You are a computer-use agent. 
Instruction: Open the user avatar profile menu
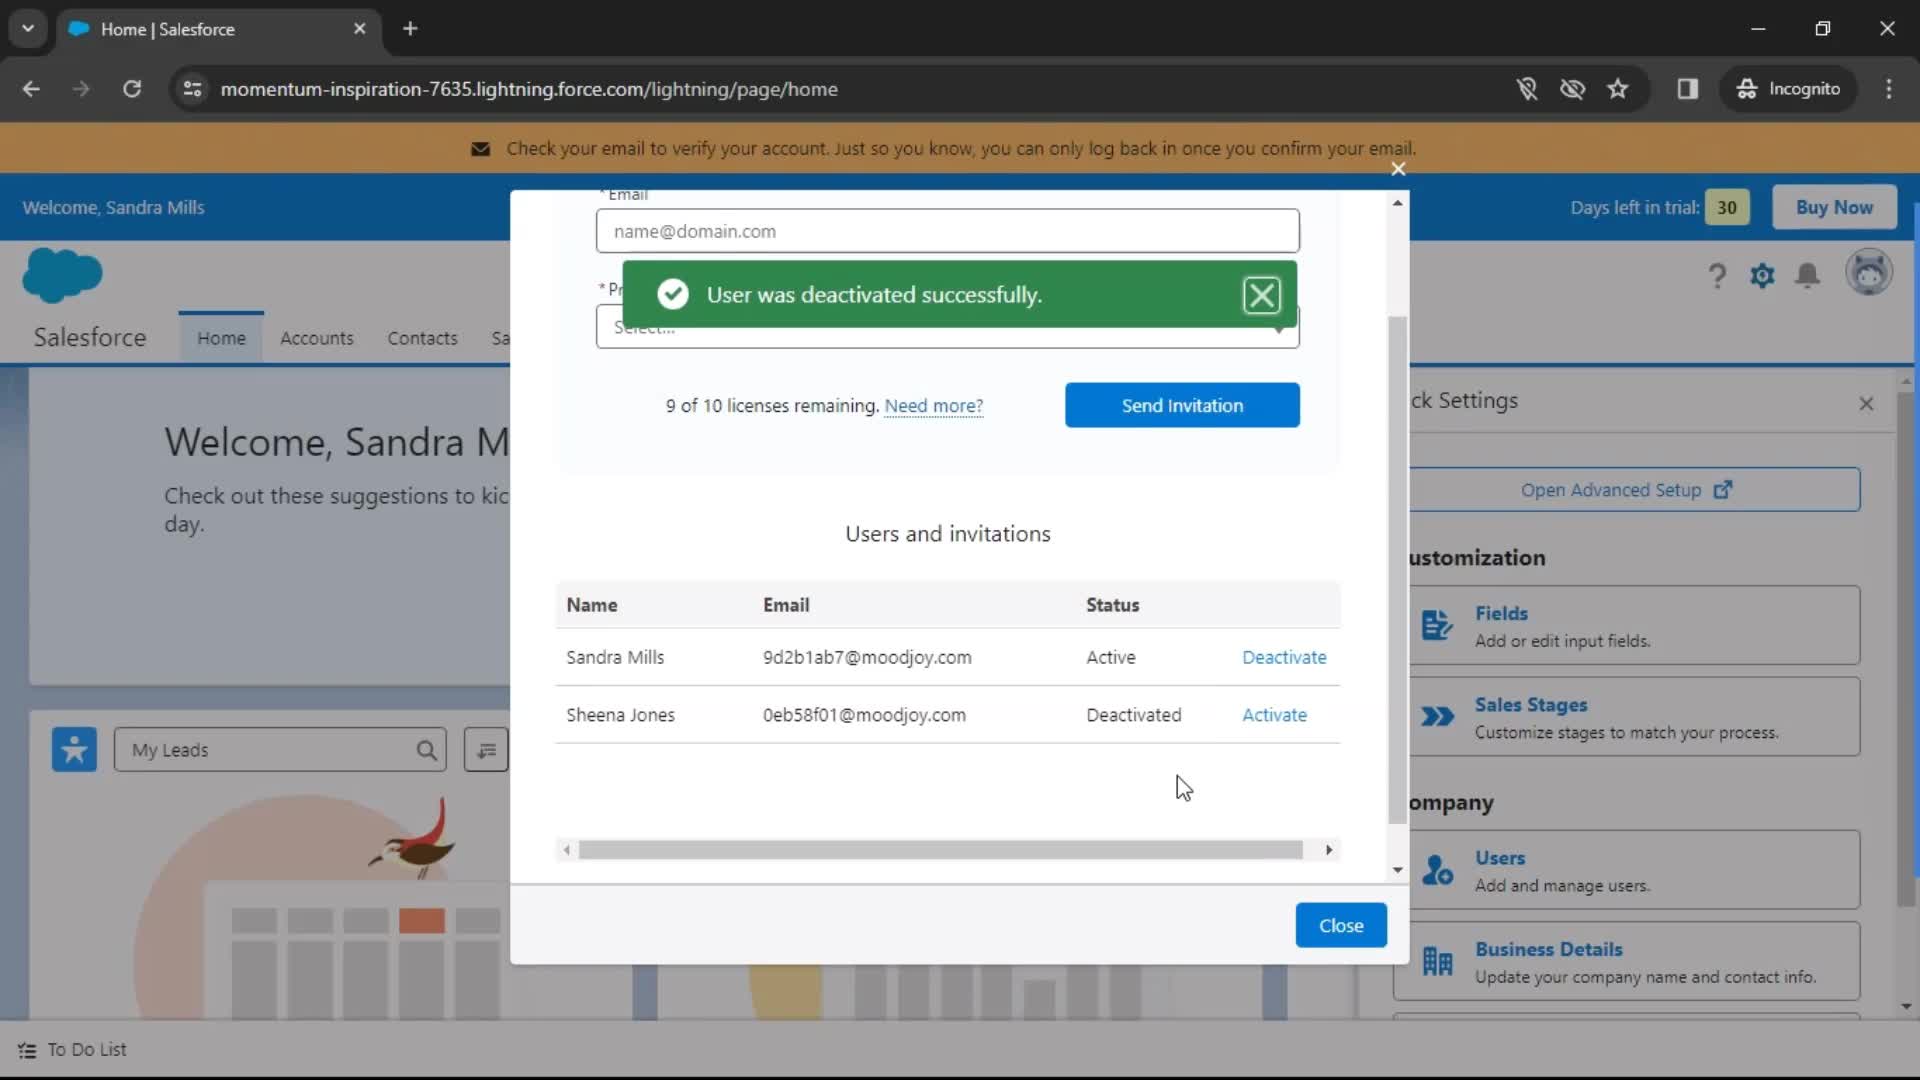point(1868,273)
